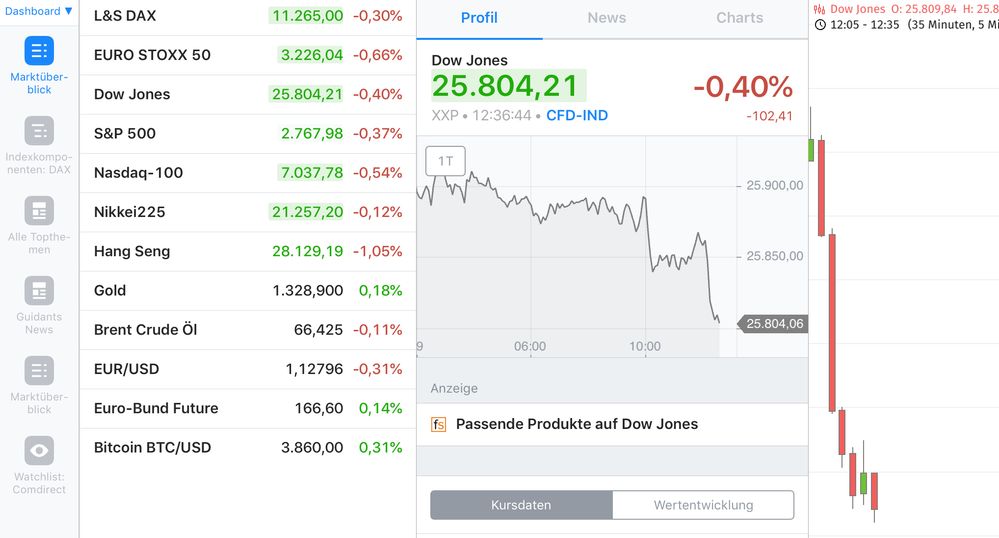Select the Profil tab
This screenshot has height=538, width=999.
pyautogui.click(x=479, y=18)
